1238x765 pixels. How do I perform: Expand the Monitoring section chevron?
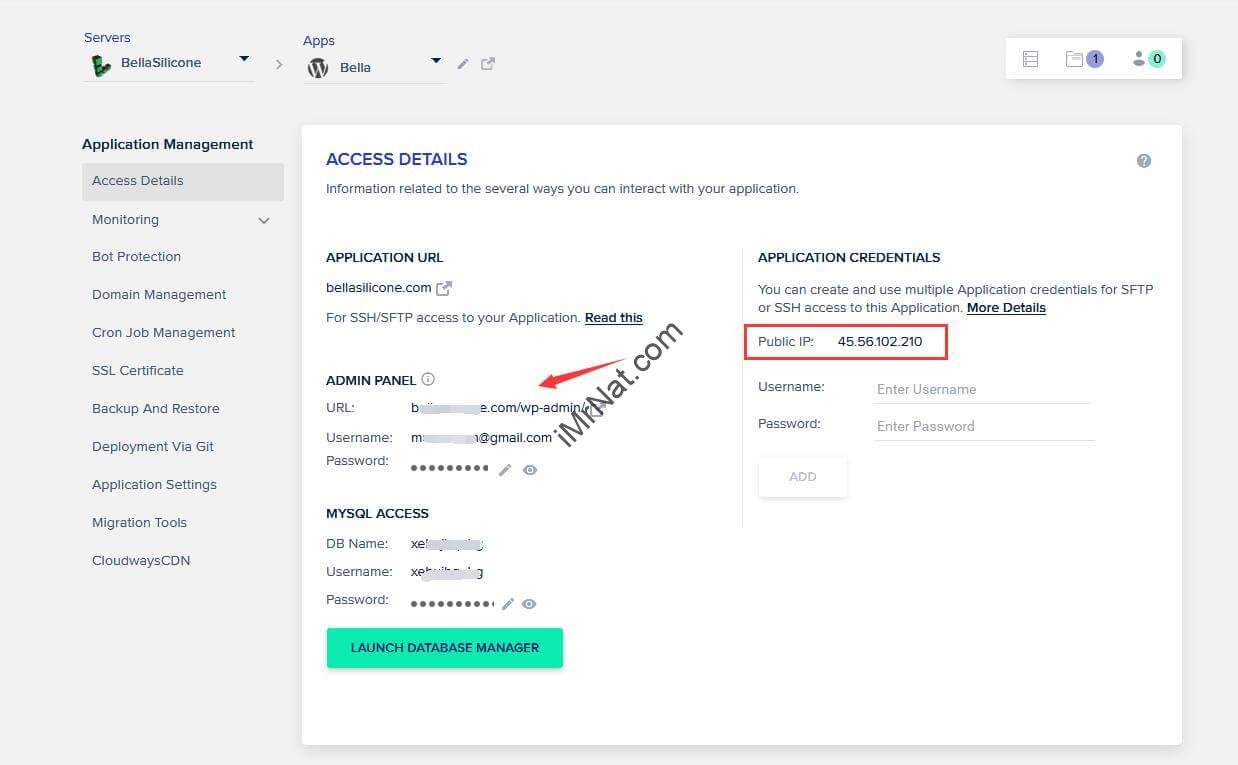[264, 221]
